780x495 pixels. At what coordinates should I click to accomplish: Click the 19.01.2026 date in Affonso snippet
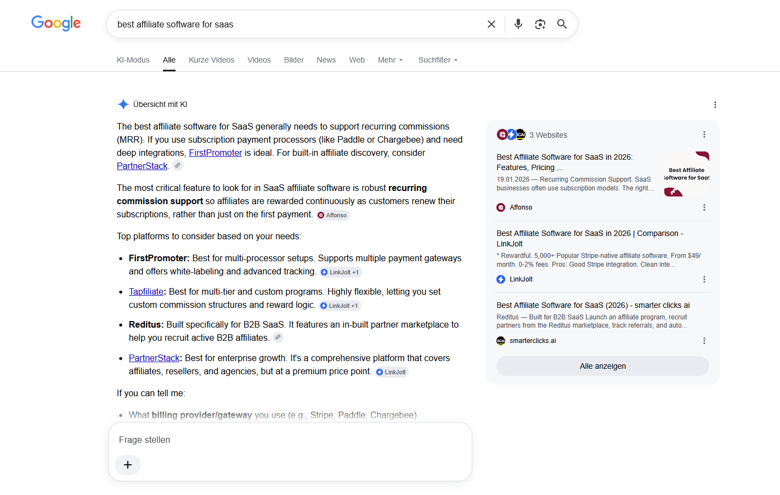pyautogui.click(x=512, y=179)
